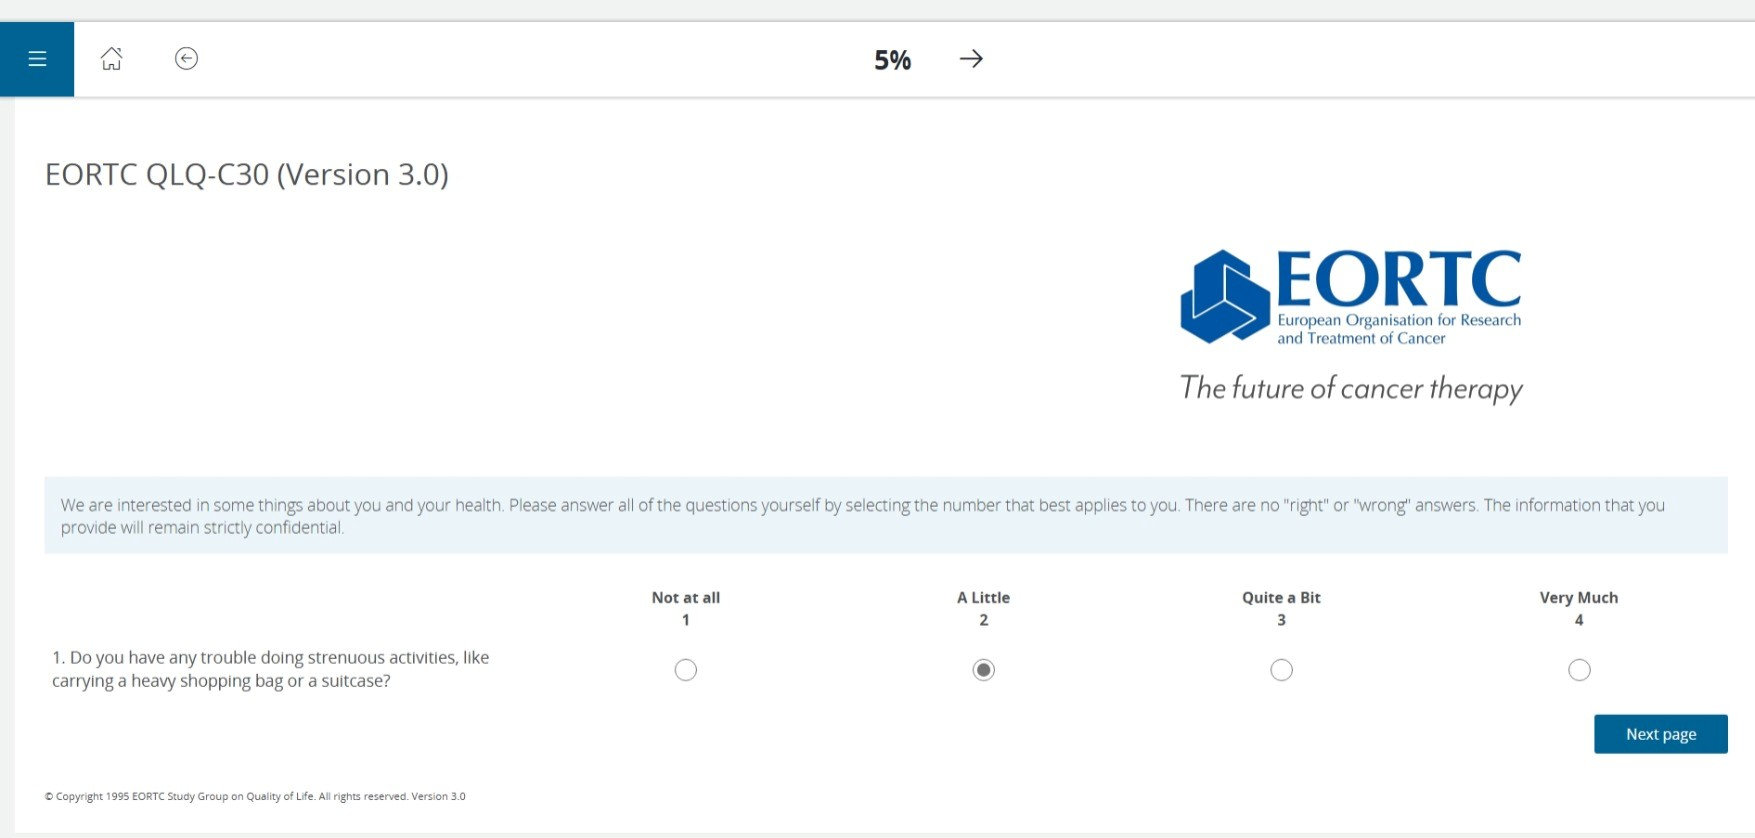
Task: Click the blue confidentiality instructions banner
Action: coord(885,515)
